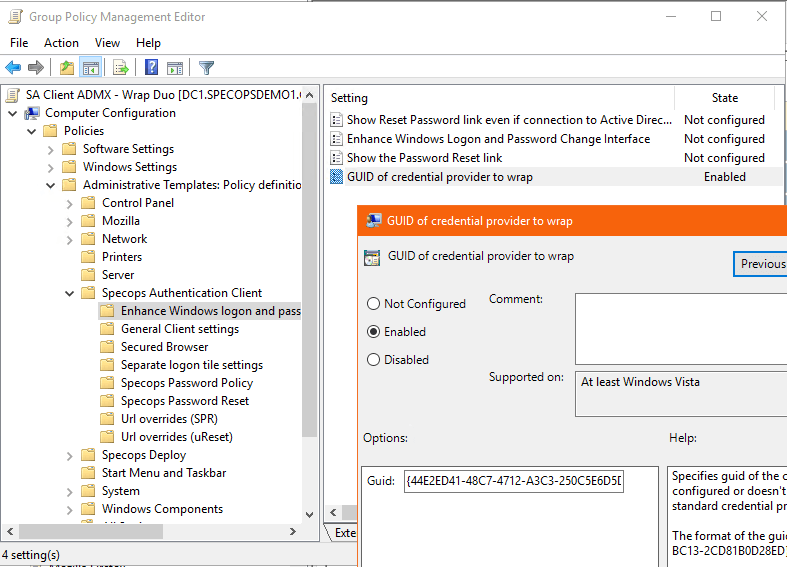Collapse the Policies node

click(x=32, y=131)
